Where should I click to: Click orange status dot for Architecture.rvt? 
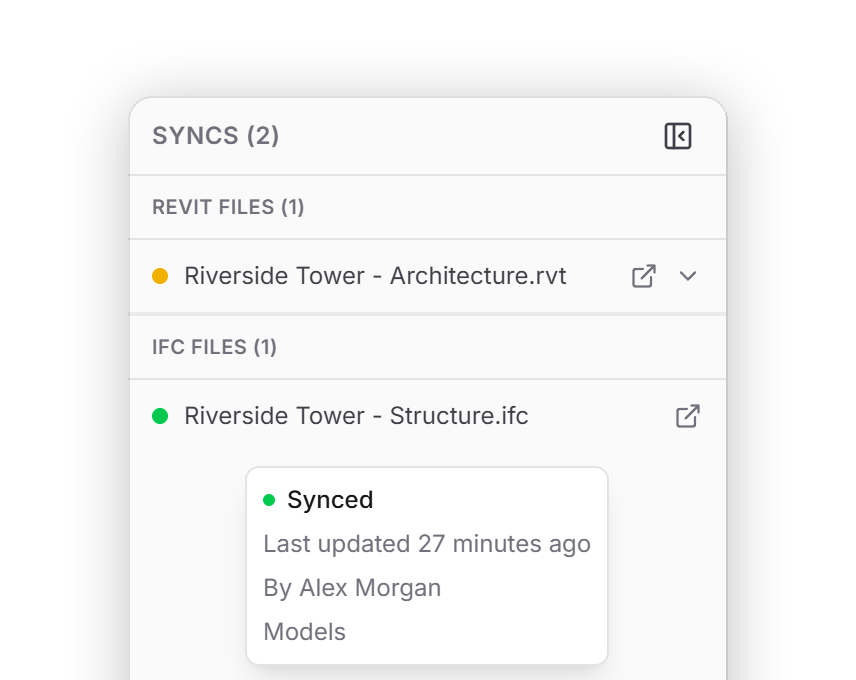click(x=160, y=276)
